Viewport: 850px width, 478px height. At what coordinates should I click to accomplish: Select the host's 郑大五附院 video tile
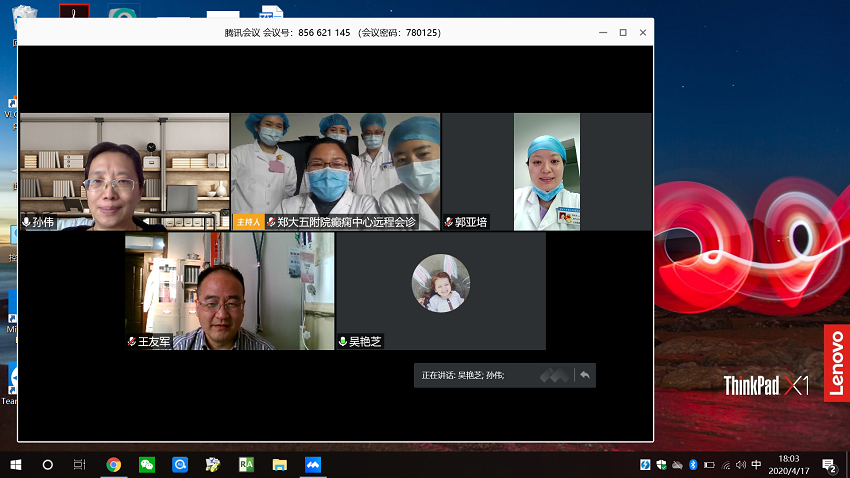click(x=336, y=165)
